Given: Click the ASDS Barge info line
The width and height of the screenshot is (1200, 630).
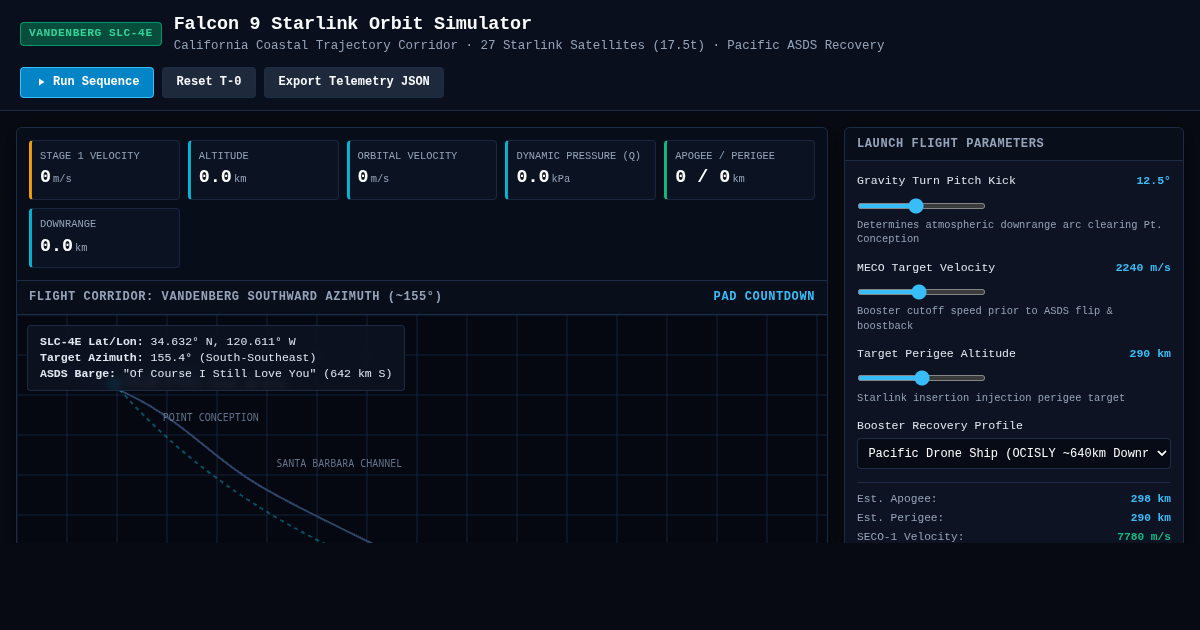Looking at the screenshot, I should [216, 374].
